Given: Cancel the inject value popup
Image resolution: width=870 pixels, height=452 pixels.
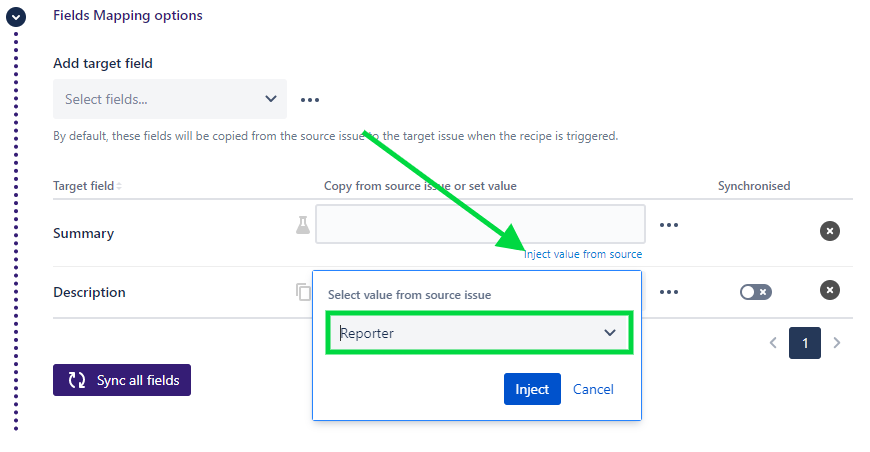Looking at the screenshot, I should 593,389.
